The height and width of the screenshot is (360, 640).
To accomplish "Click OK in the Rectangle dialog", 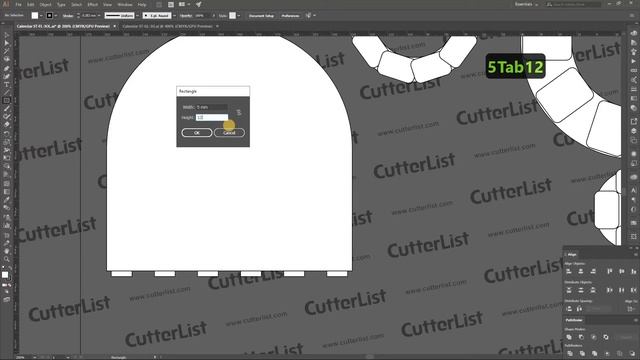I will coord(197,133).
